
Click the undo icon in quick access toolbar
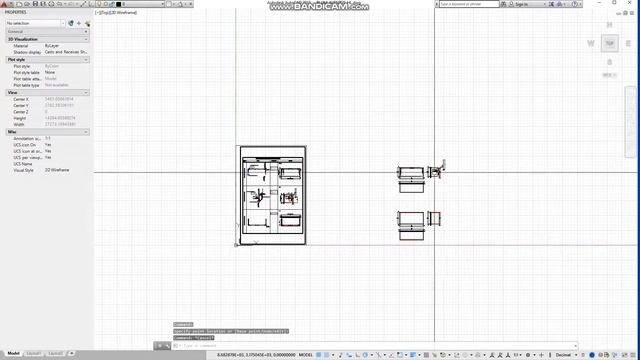click(x=60, y=4)
